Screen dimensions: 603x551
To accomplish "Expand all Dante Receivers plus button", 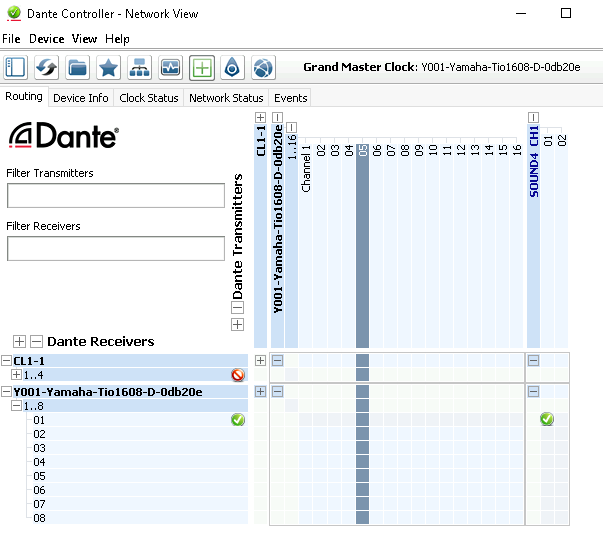I will (x=19, y=341).
